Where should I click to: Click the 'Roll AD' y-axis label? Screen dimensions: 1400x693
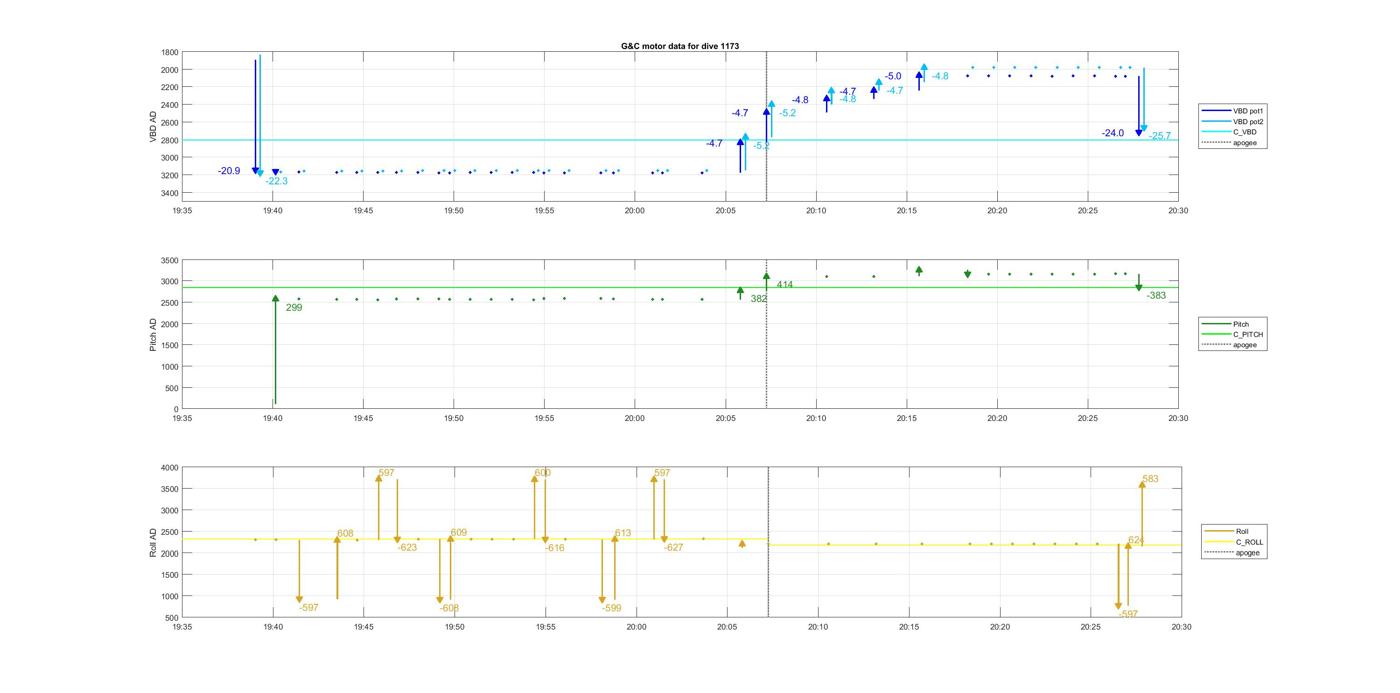click(x=153, y=541)
